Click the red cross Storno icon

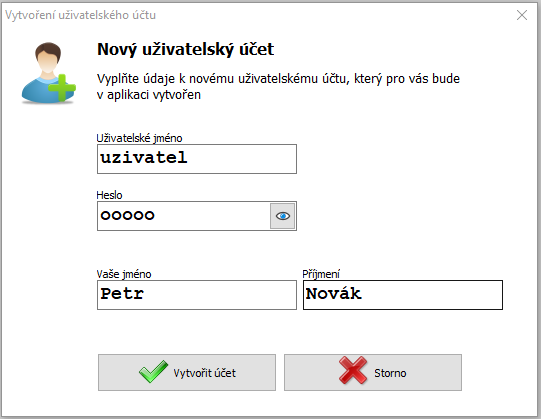pos(353,370)
